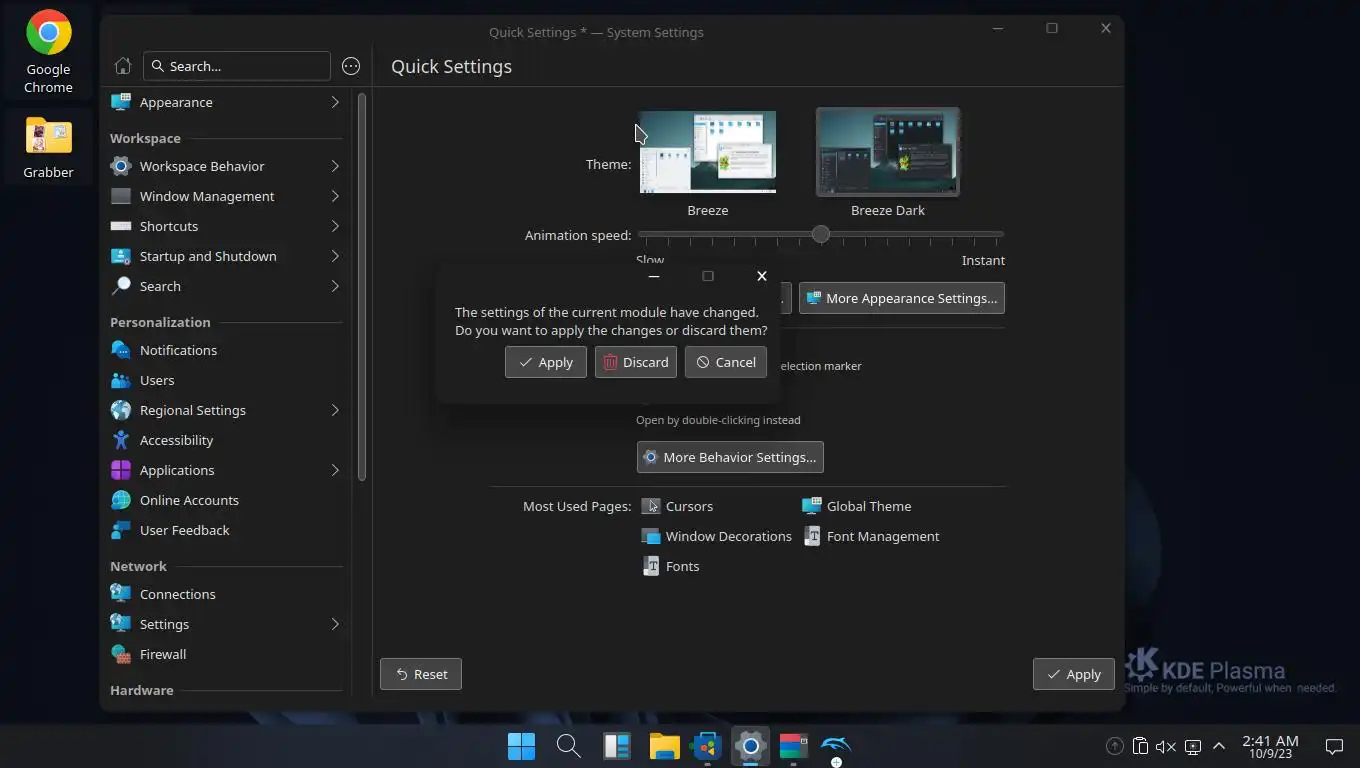
Task: Open the taskbar magnifier search icon
Action: pyautogui.click(x=568, y=746)
